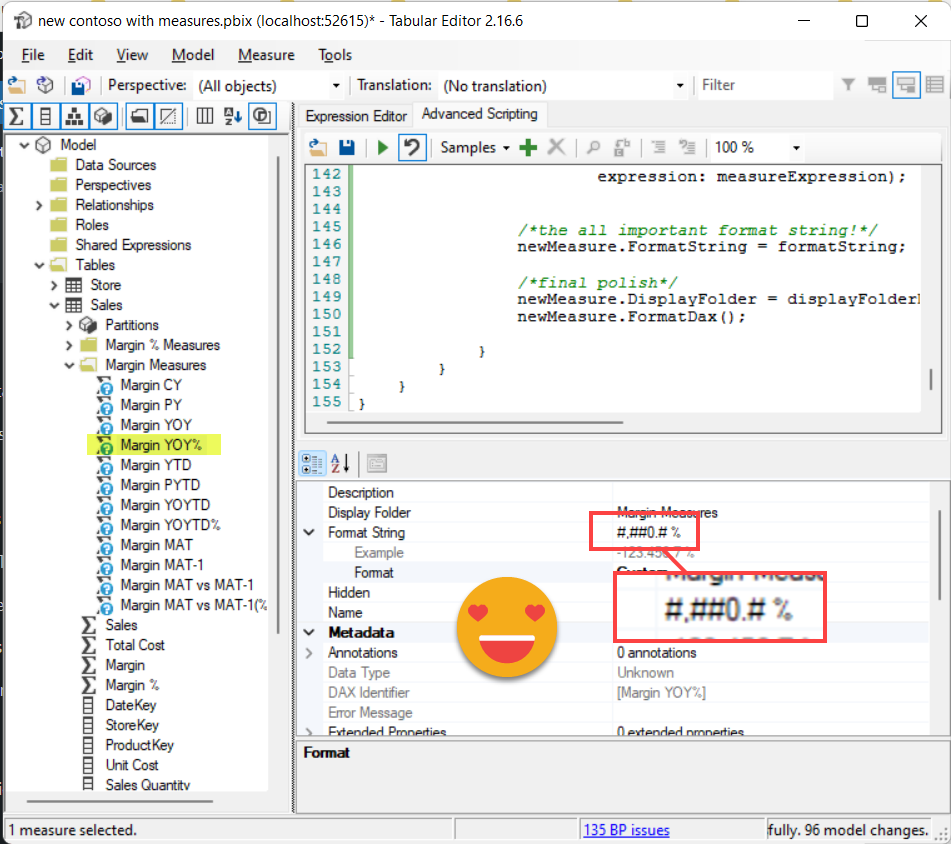This screenshot has width=951, height=844.
Task: Sort the tree alphabetically with the A-Z toolbar icon
Action: tap(233, 116)
